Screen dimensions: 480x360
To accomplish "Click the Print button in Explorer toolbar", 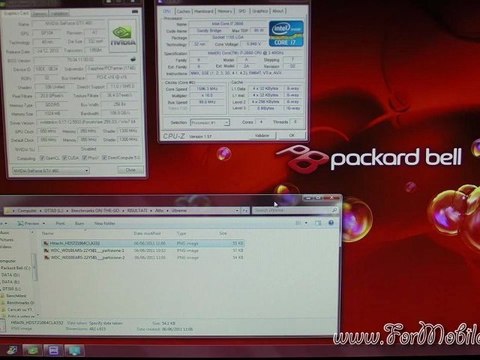I will tap(60, 223).
